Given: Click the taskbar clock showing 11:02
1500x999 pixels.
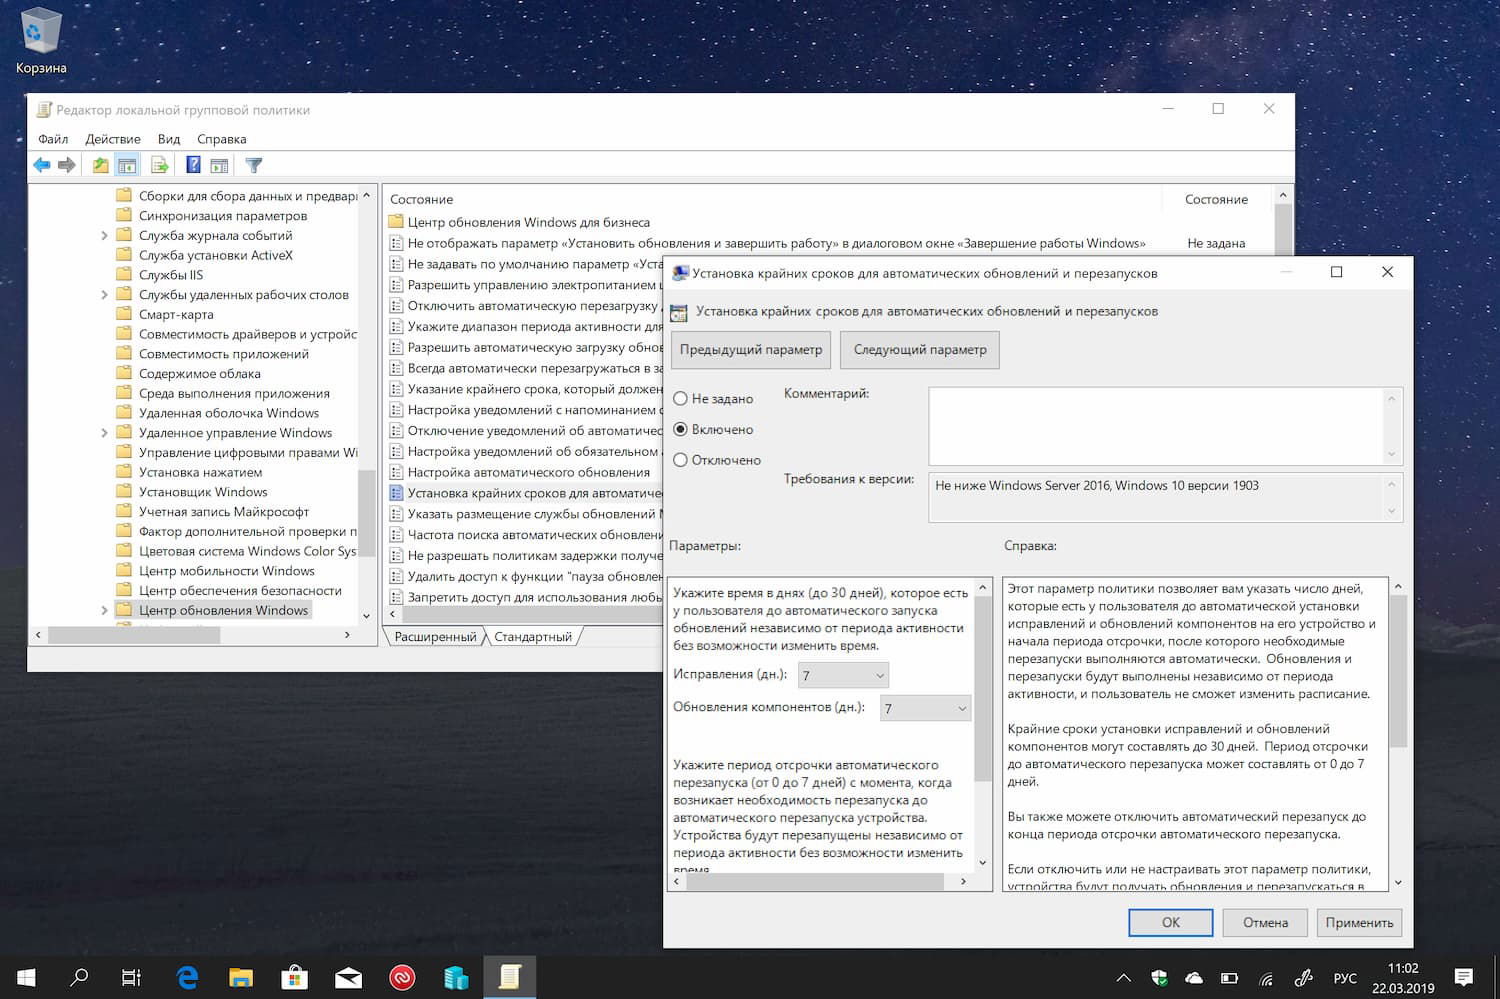Looking at the screenshot, I should [x=1402, y=978].
